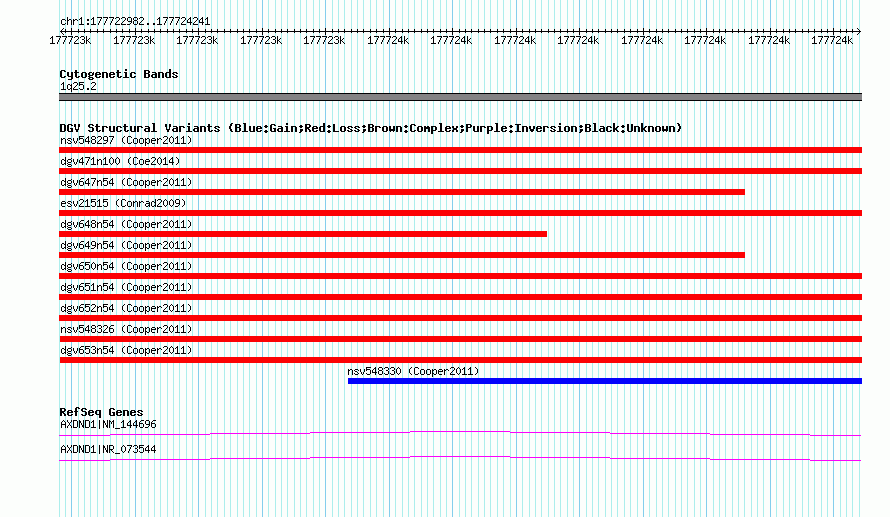Click the red bar under nsv548297

pos(460,150)
